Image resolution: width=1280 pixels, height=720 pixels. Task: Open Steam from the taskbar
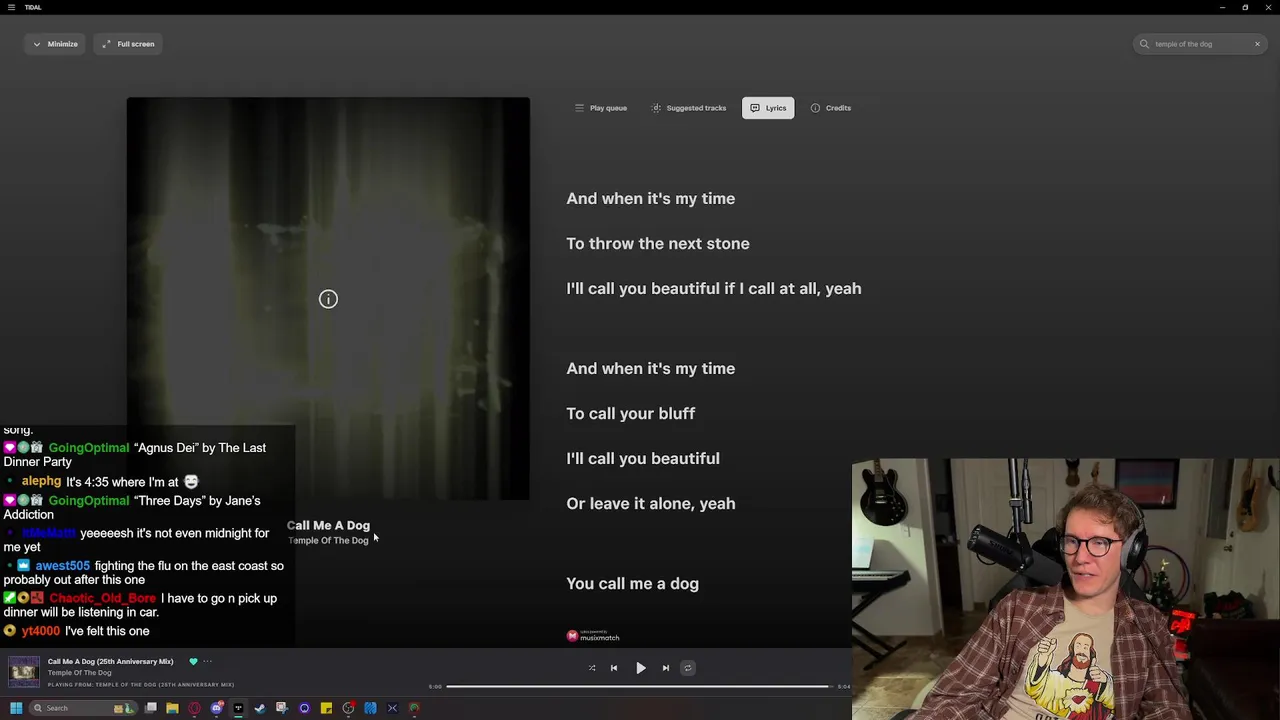pos(260,708)
